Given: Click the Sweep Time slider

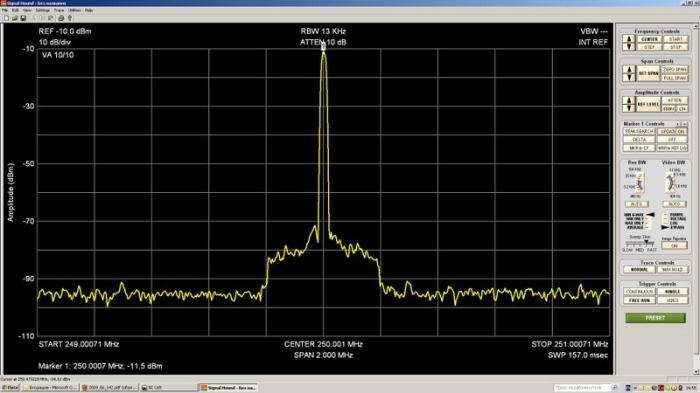Looking at the screenshot, I should coord(640,243).
